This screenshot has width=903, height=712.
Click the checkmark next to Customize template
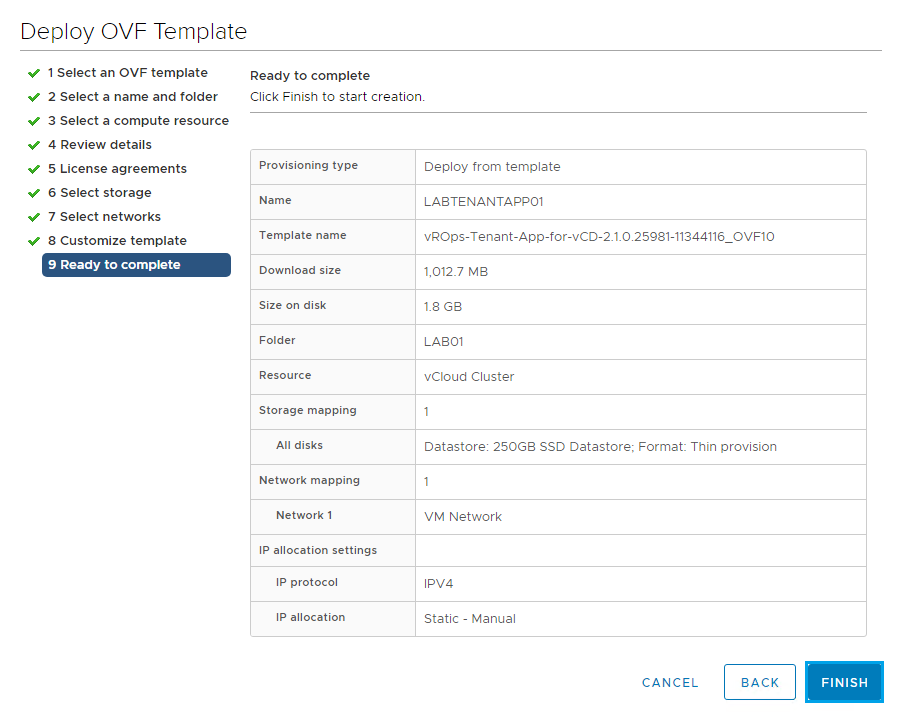click(34, 241)
